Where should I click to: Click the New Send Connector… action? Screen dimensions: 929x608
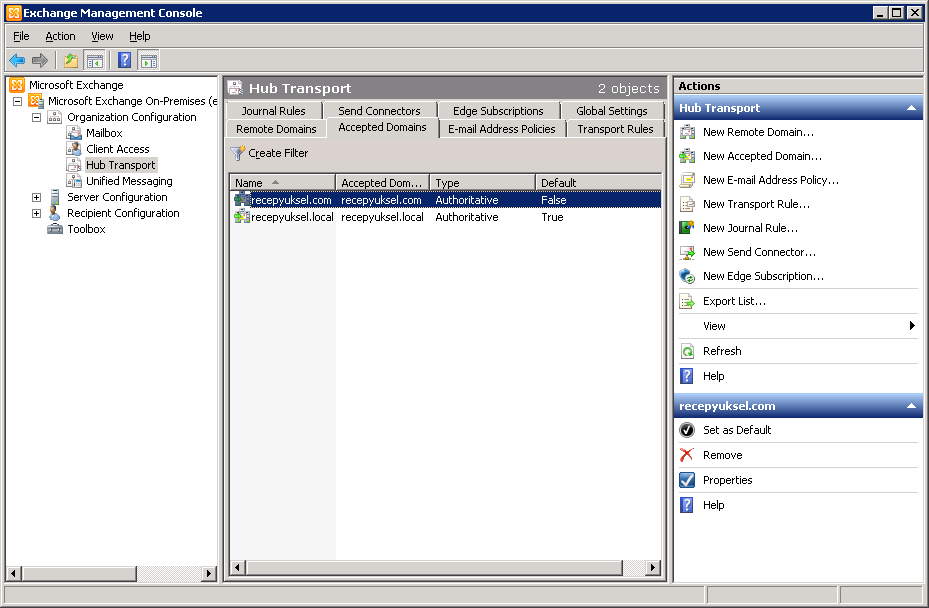click(x=760, y=252)
